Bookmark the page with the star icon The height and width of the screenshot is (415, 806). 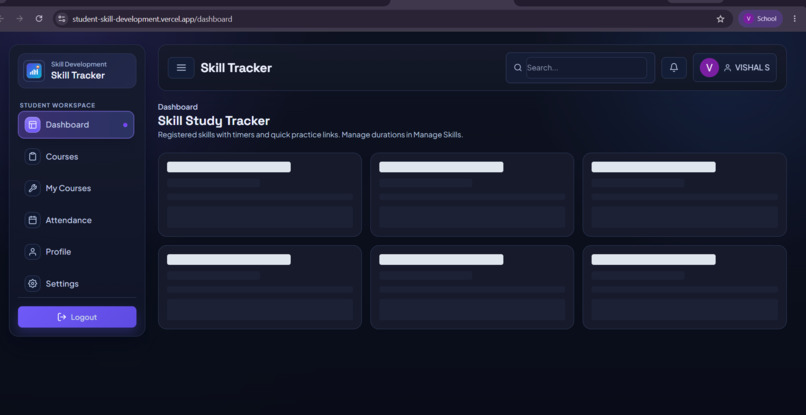[x=720, y=19]
